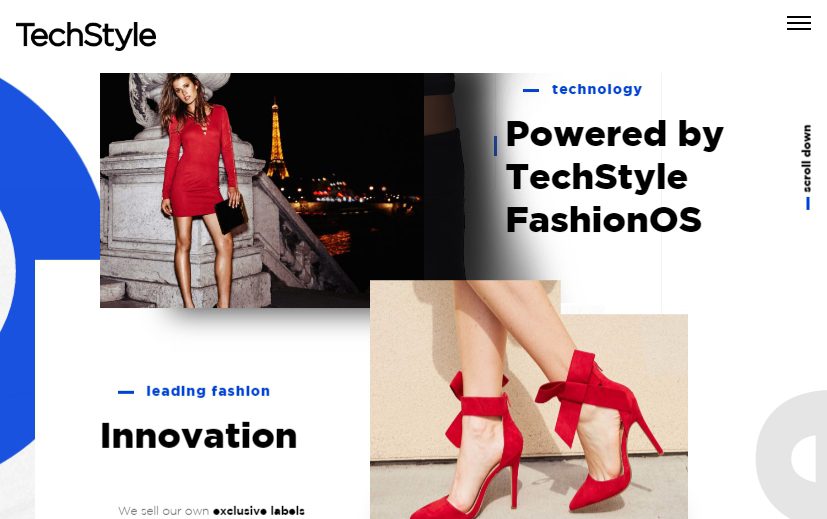Click the black clutch in the photo
827x519 pixels.
[x=230, y=215]
